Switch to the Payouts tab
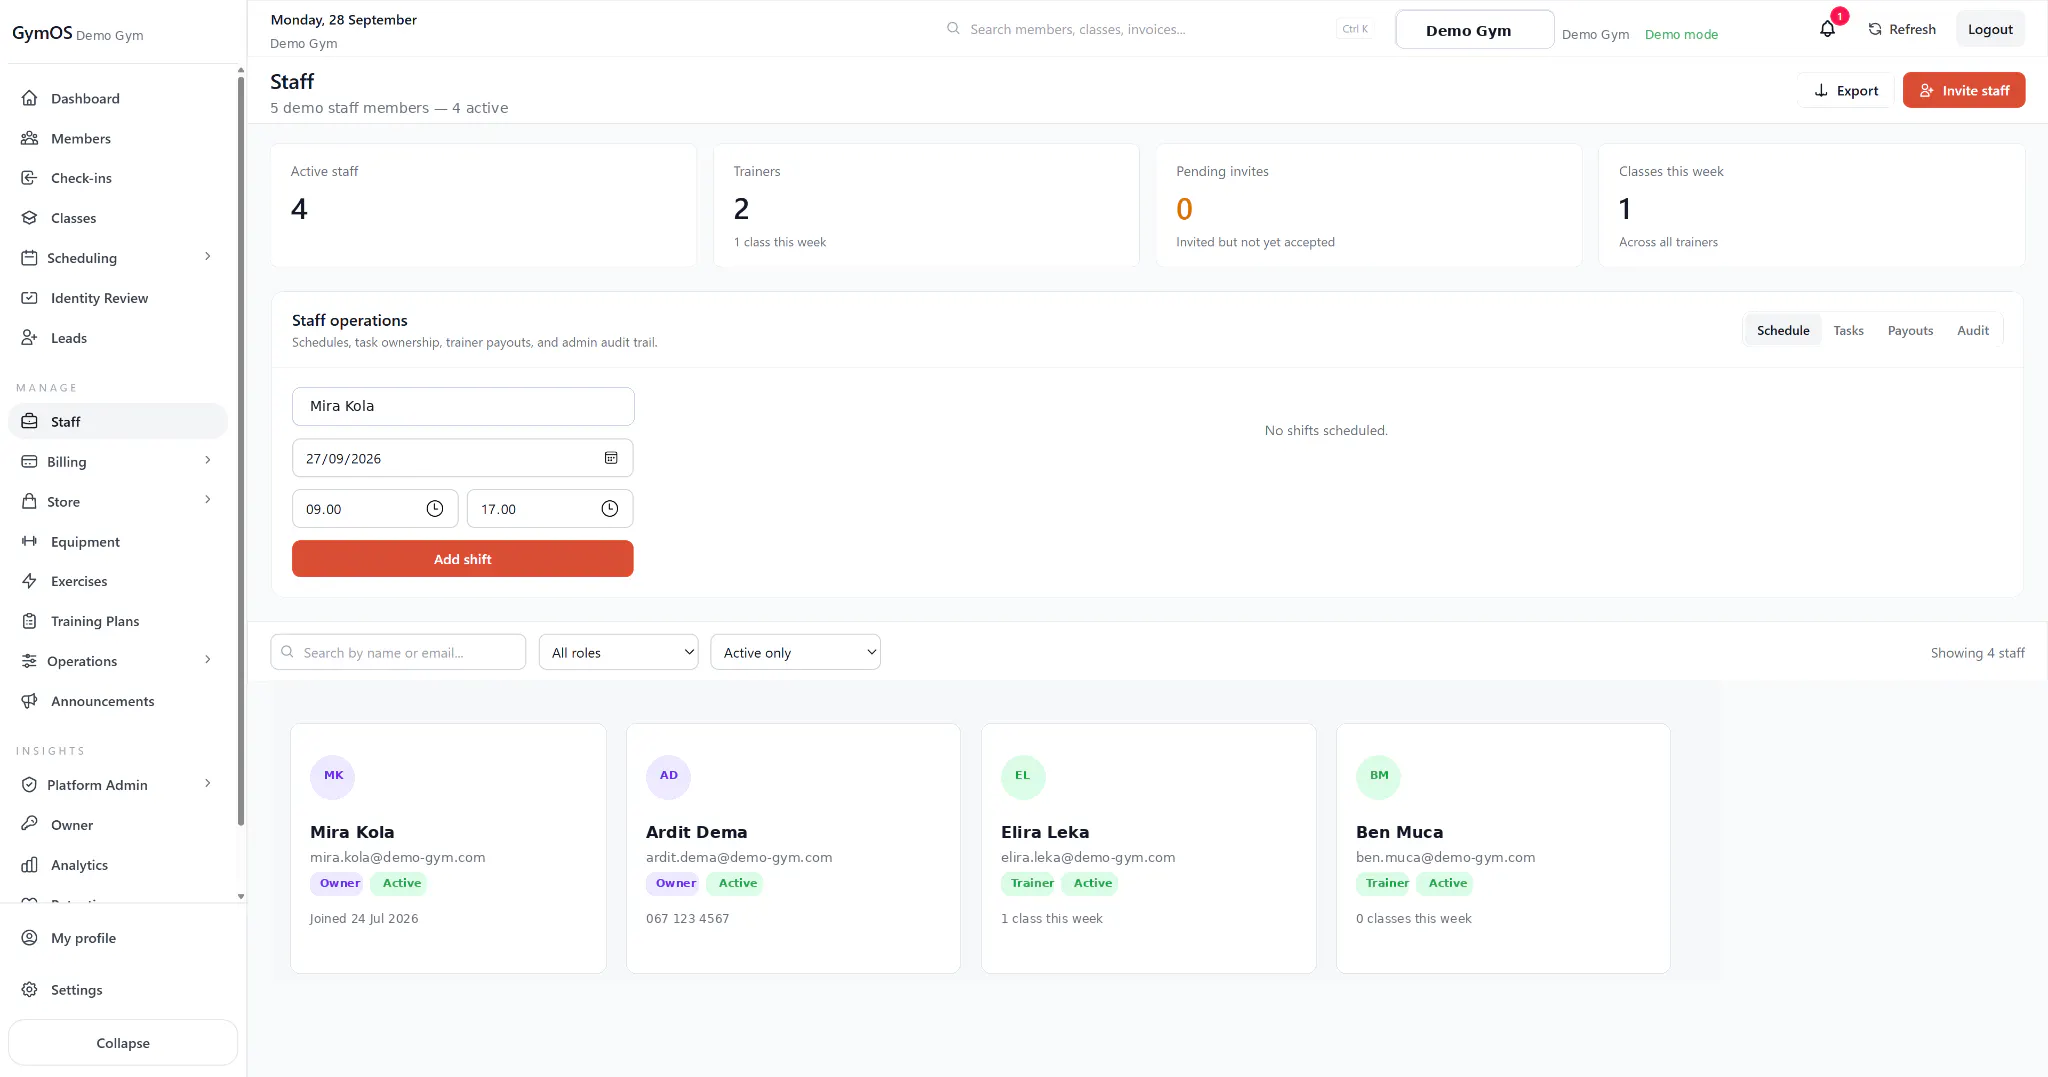The height and width of the screenshot is (1077, 2048). pyautogui.click(x=1910, y=330)
